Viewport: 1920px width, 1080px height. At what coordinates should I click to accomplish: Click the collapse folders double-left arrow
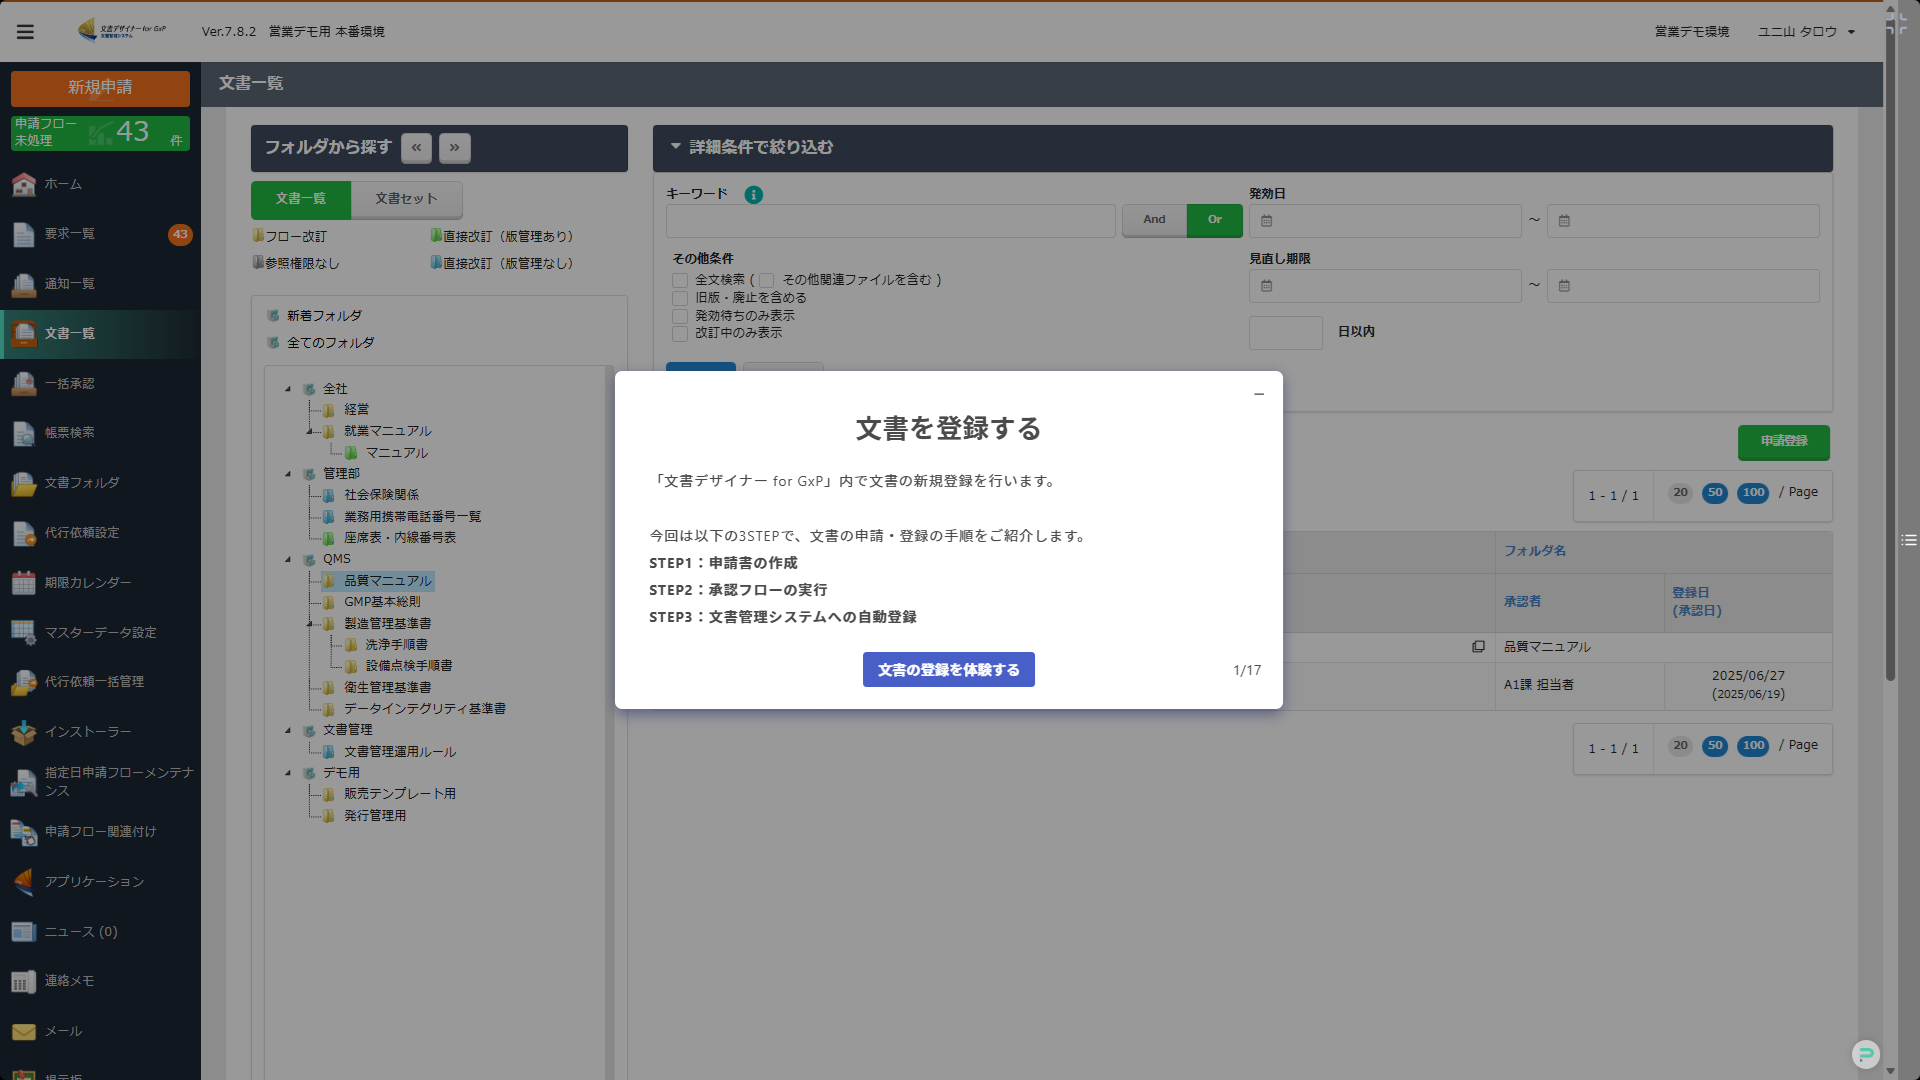coord(416,148)
